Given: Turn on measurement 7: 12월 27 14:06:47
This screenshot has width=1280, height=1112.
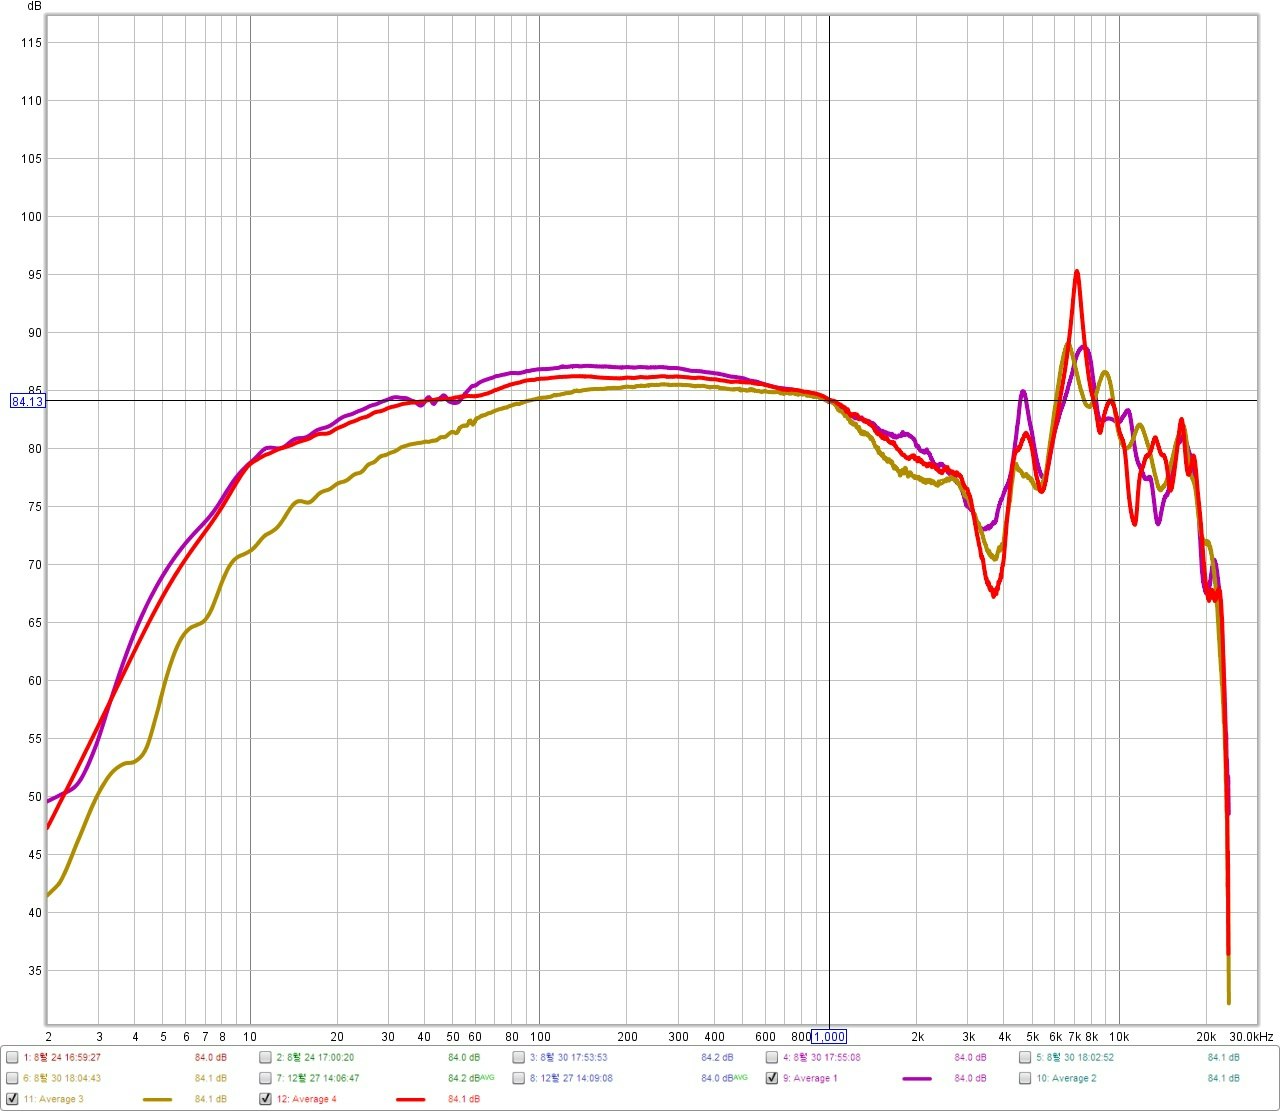Looking at the screenshot, I should 265,1078.
